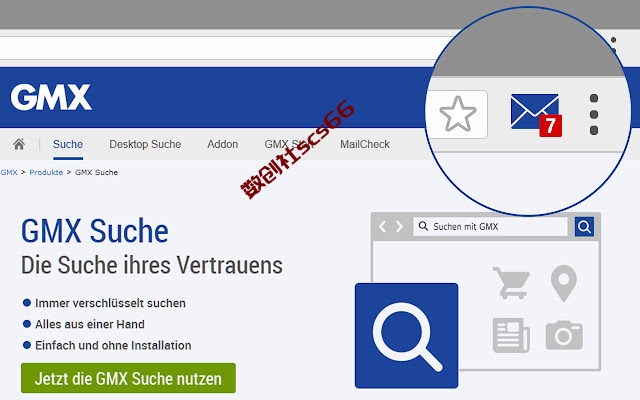Viewport: 640px width, 400px height.
Task: Click the blue search button beside Suchen mit GMX
Action: pyautogui.click(x=584, y=227)
